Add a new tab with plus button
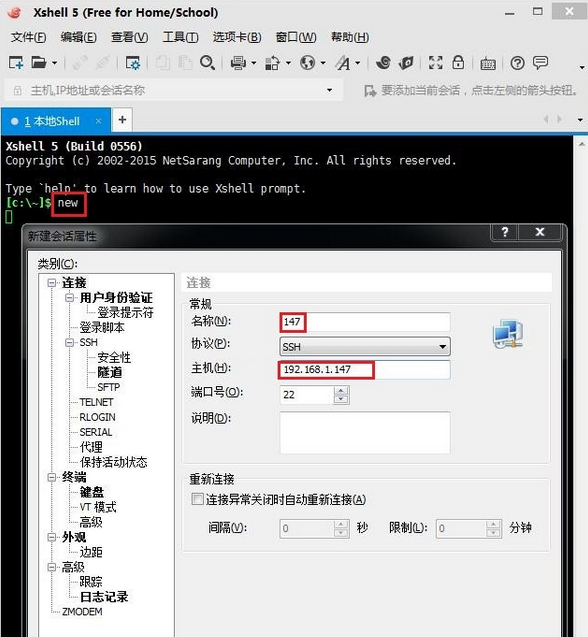 122,120
